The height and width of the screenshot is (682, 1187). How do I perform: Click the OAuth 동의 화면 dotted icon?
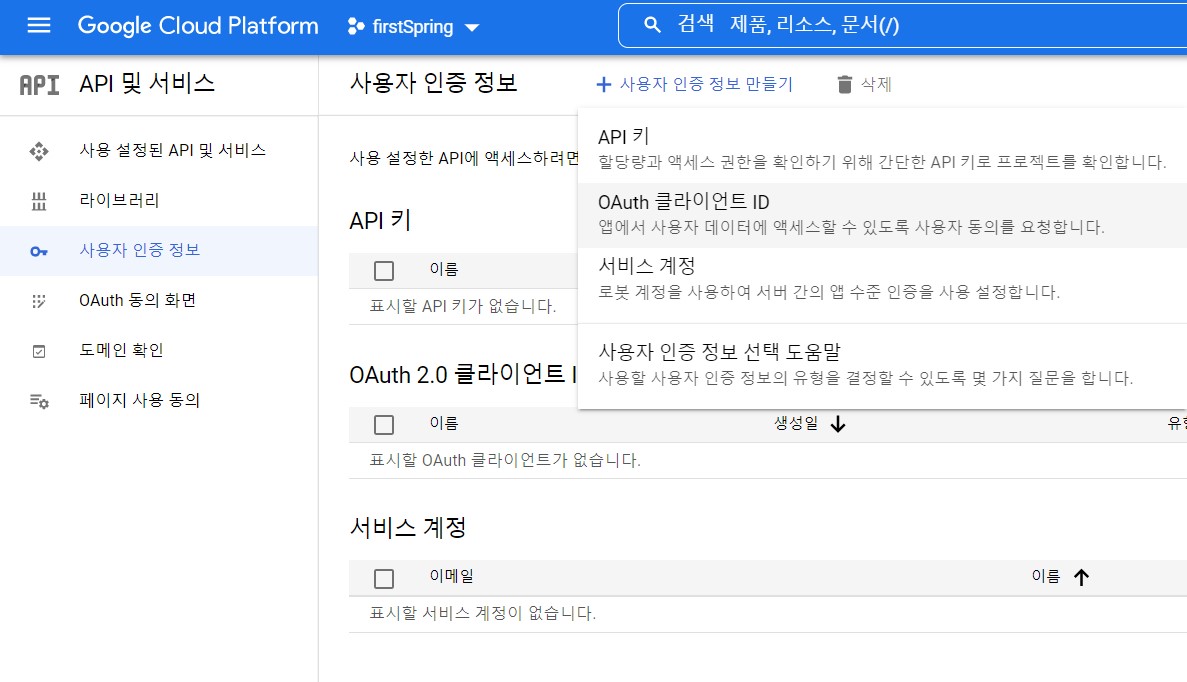(x=39, y=301)
